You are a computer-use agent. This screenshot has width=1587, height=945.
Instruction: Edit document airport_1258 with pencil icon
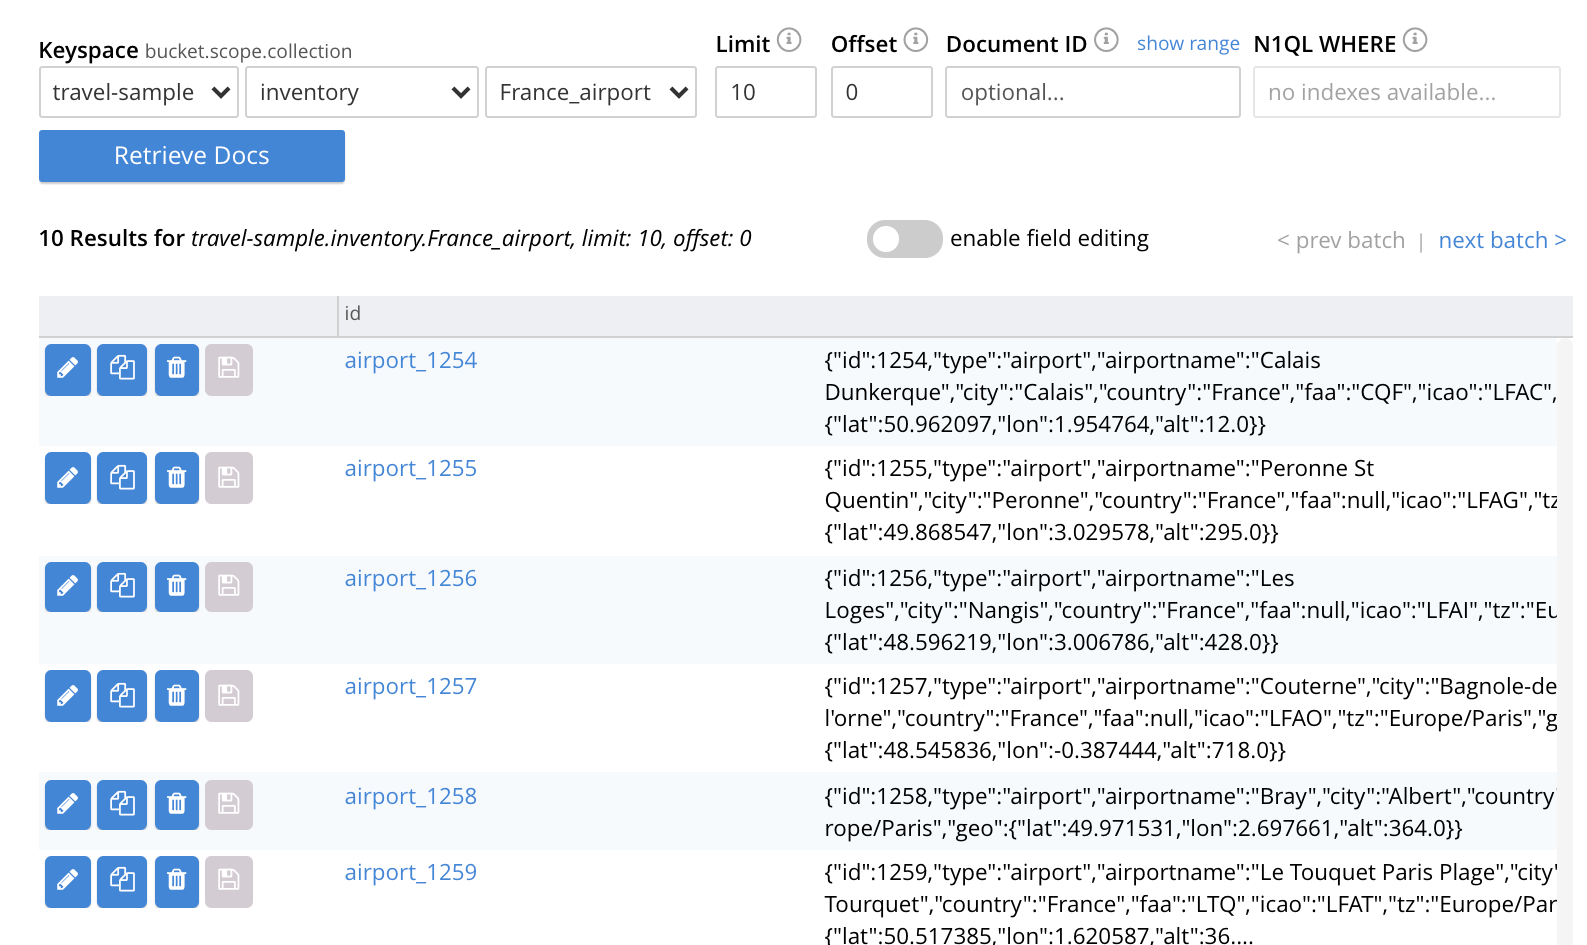(68, 804)
